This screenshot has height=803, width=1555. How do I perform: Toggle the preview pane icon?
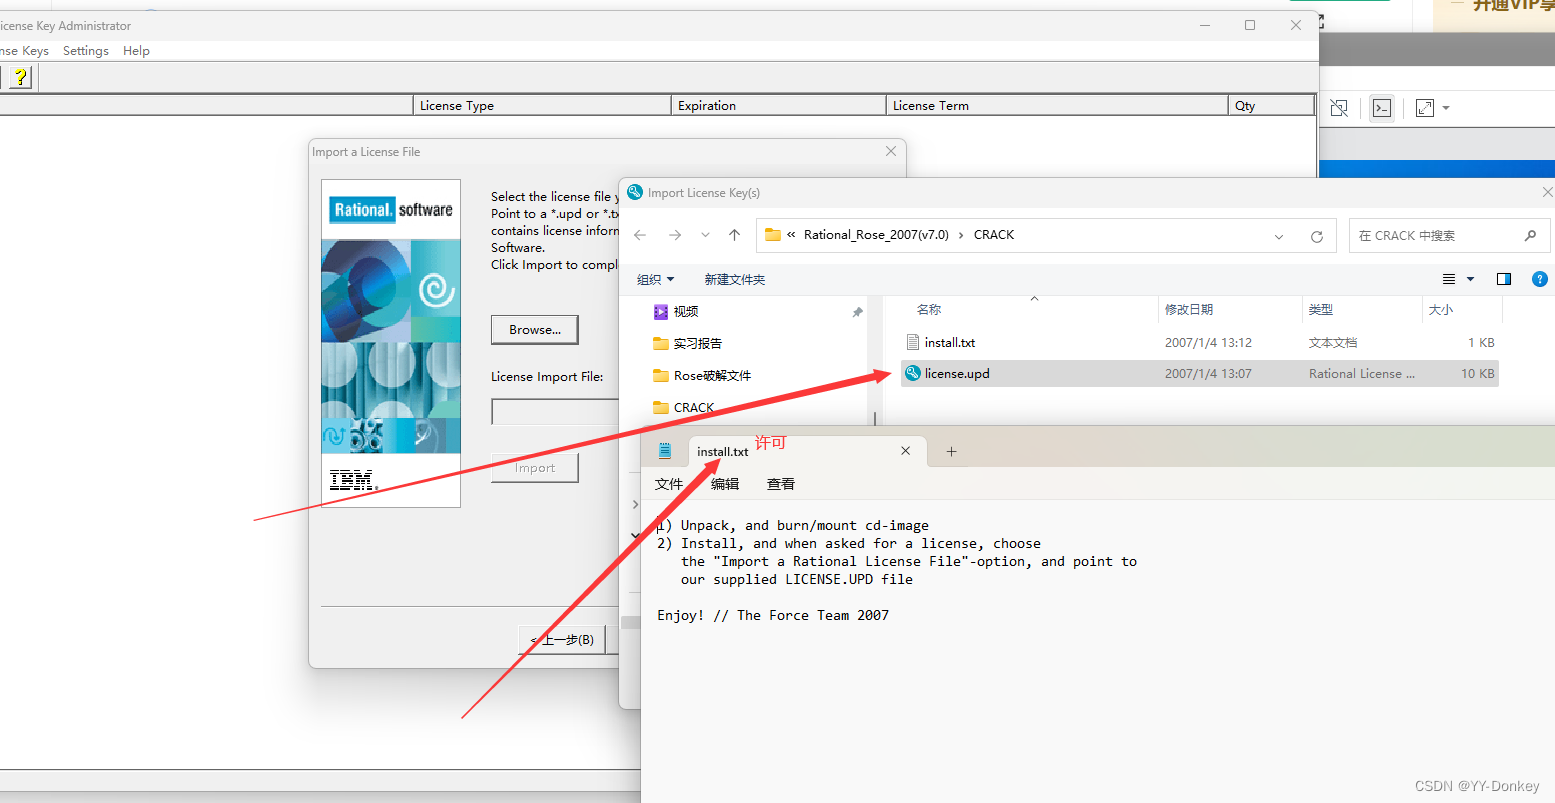[1504, 279]
